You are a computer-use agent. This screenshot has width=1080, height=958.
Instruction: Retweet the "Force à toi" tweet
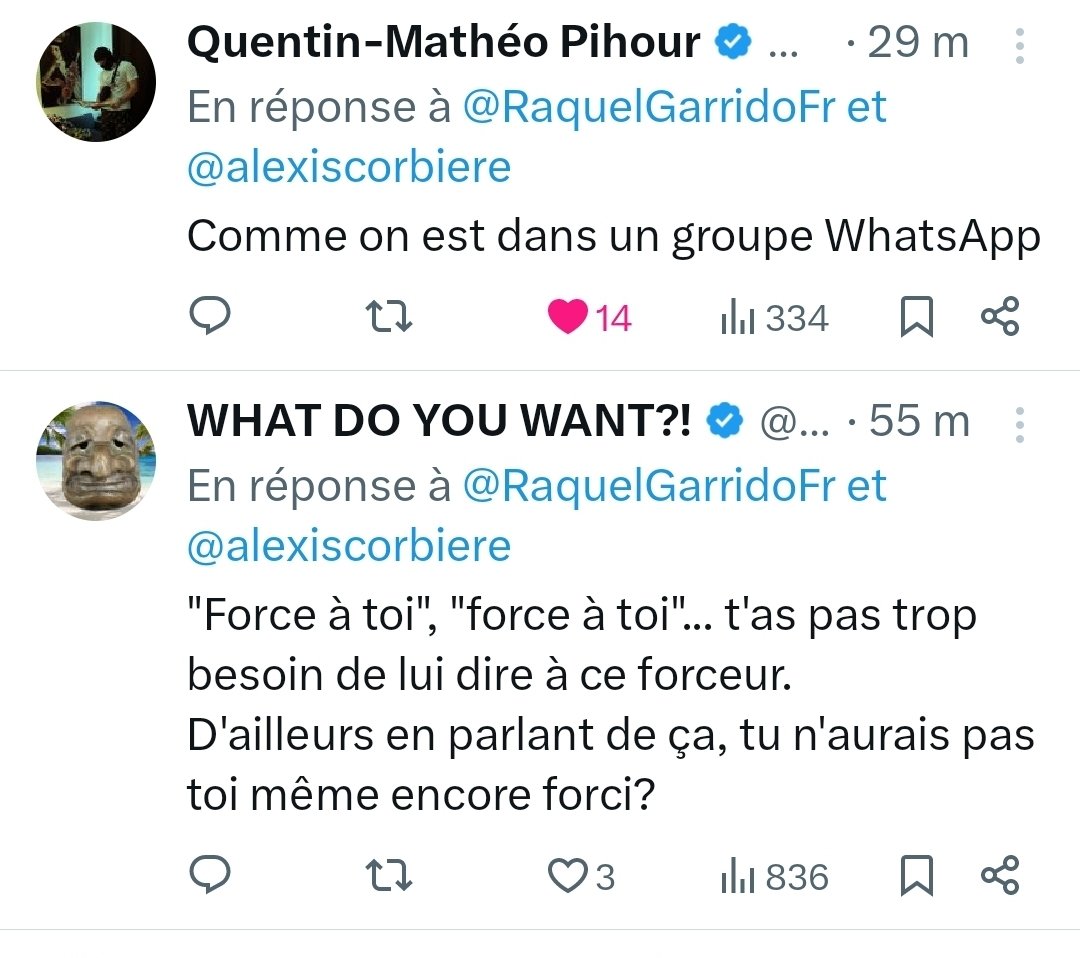tap(388, 875)
